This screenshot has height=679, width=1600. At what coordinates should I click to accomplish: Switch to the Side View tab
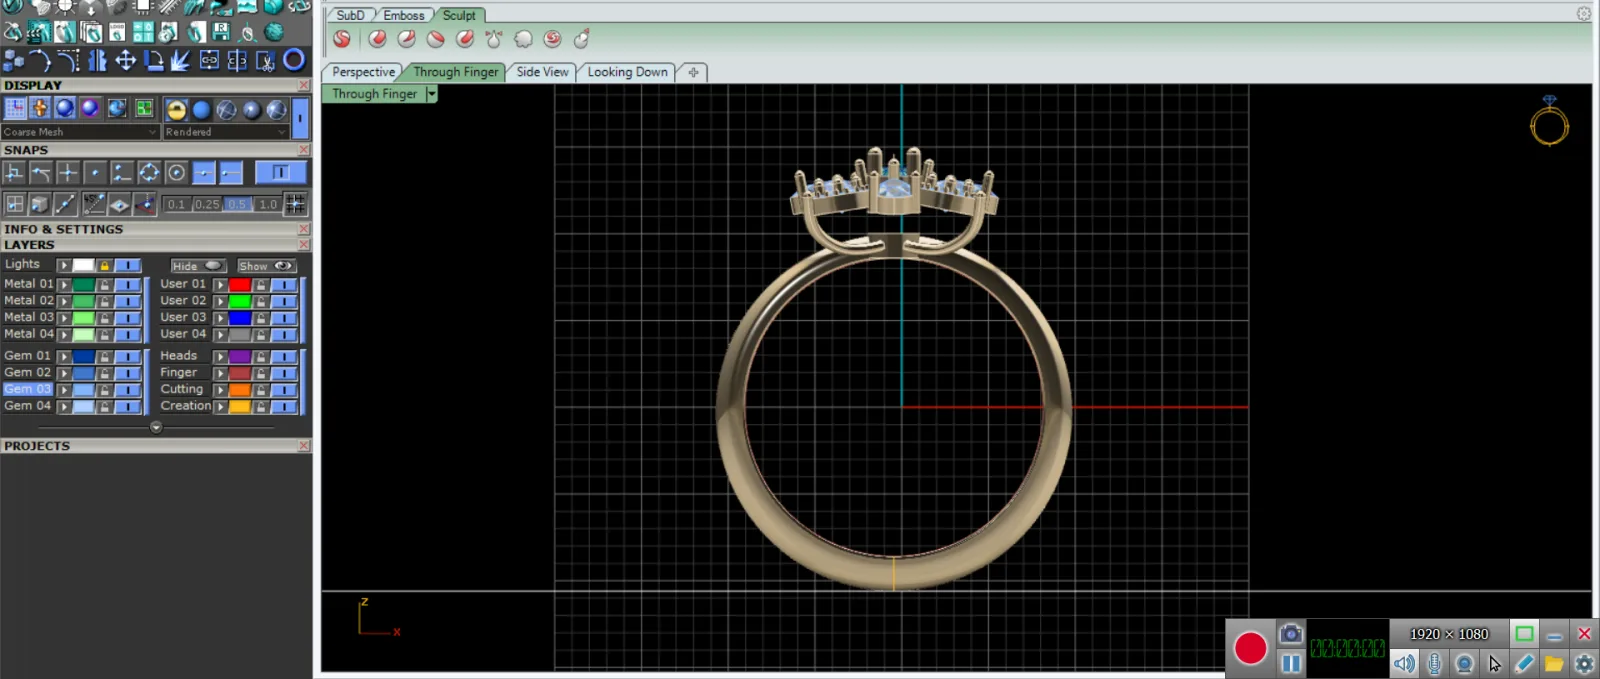[542, 72]
